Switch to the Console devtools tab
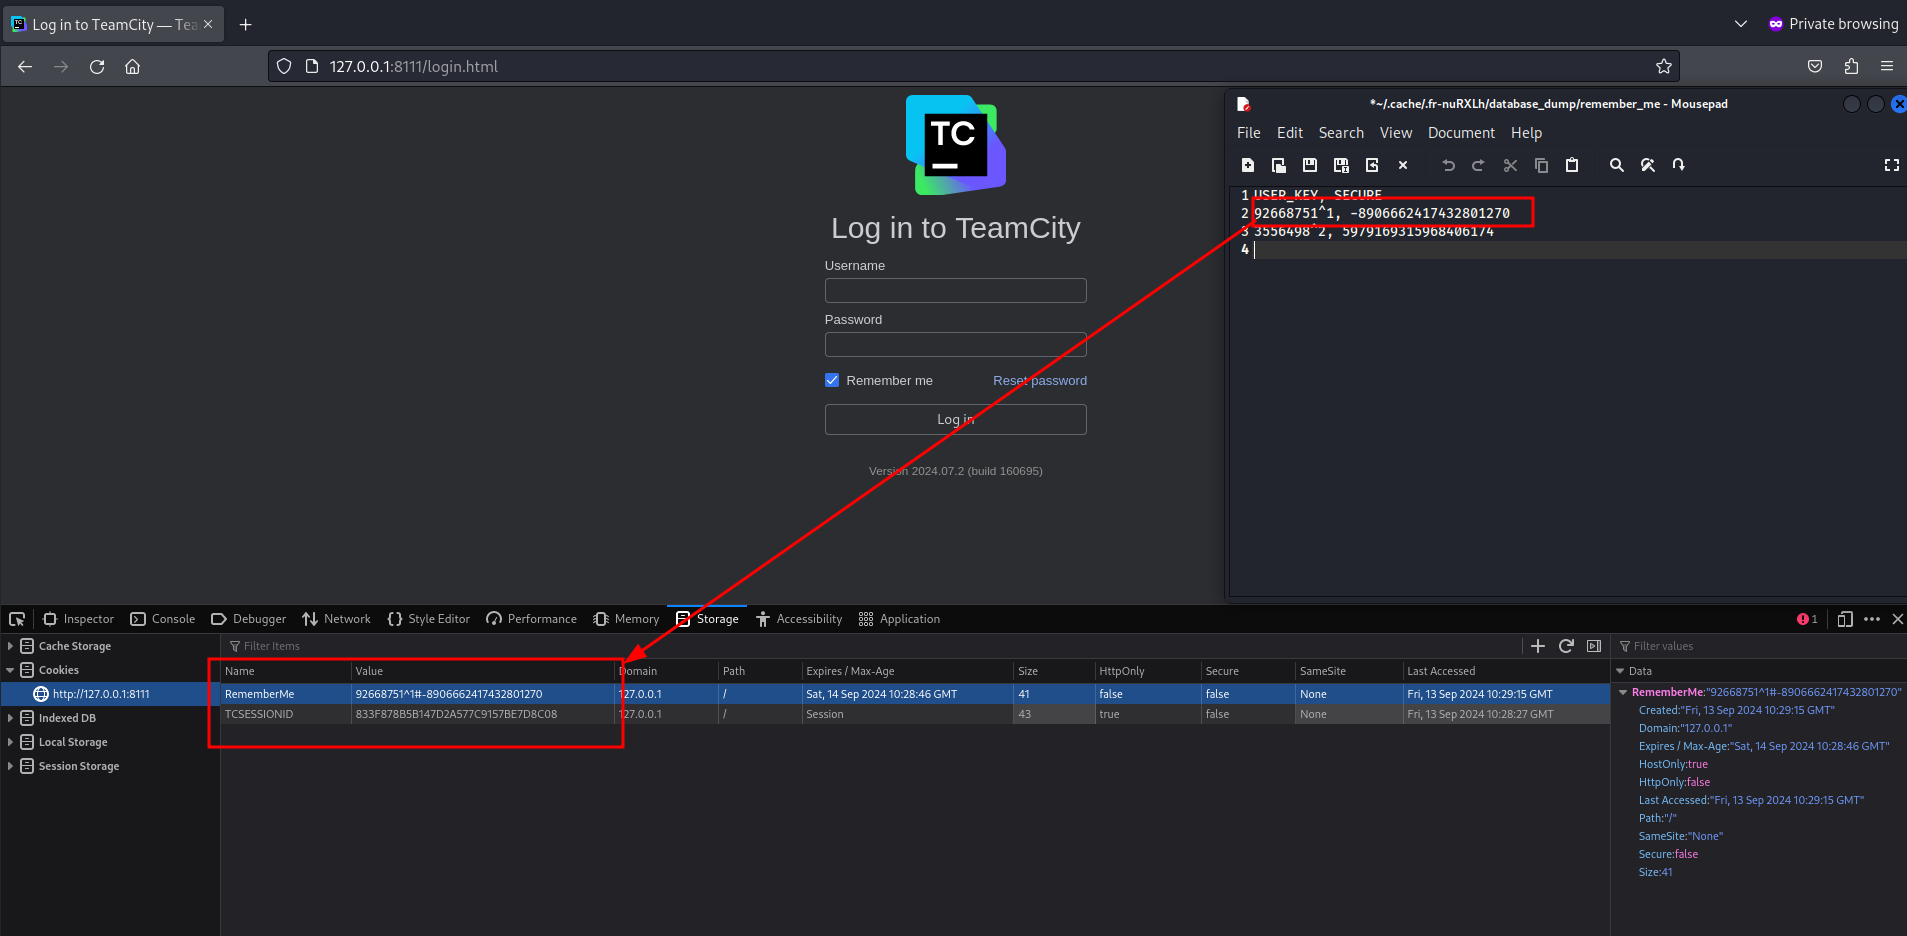Viewport: 1907px width, 936px height. click(163, 619)
